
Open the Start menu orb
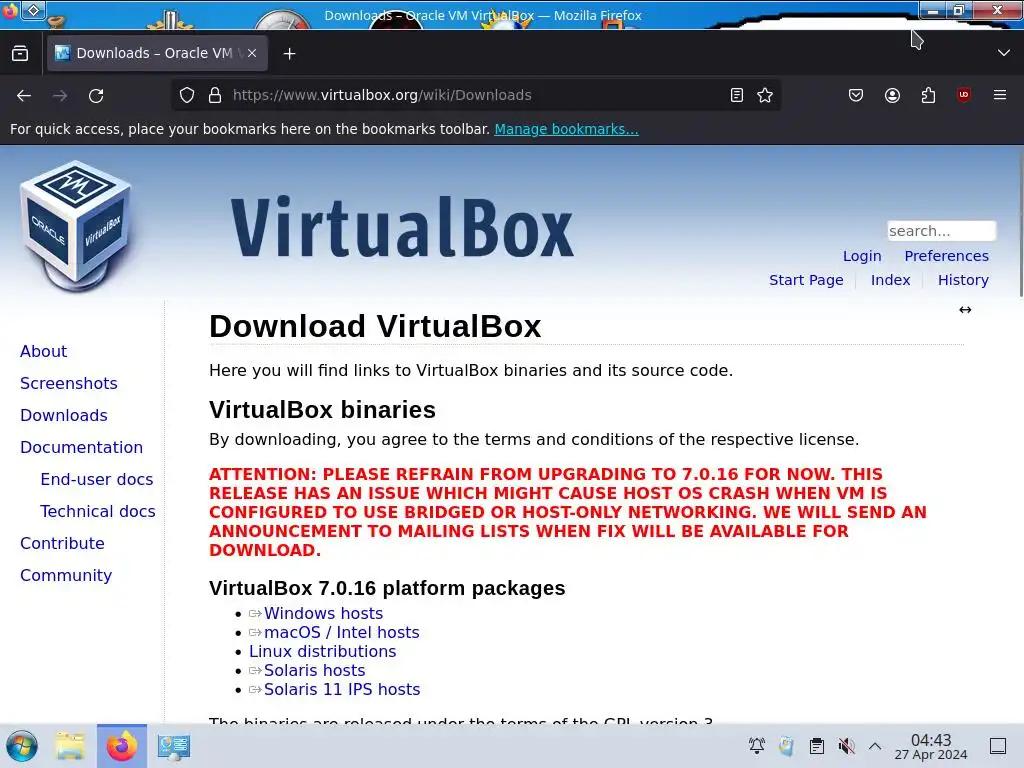click(22, 746)
